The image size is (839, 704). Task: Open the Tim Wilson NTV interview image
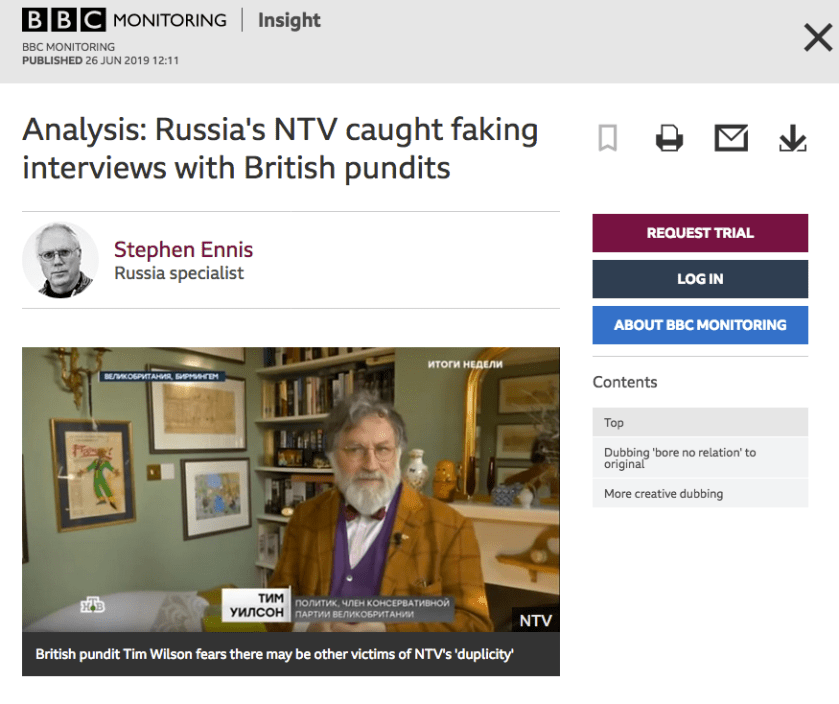290,490
